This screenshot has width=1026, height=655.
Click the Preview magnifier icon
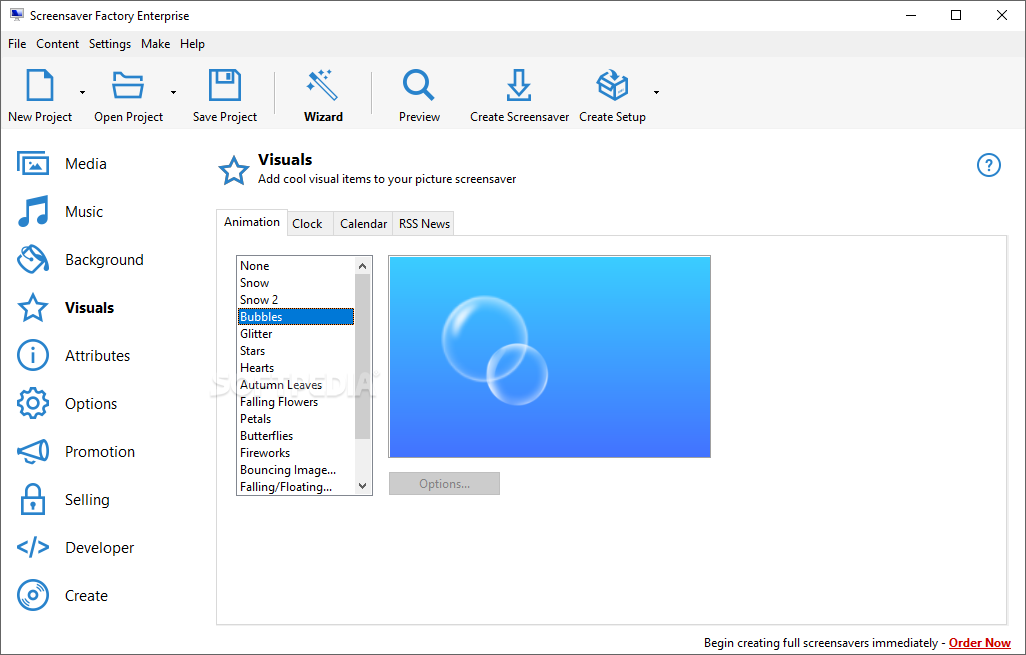pyautogui.click(x=419, y=85)
